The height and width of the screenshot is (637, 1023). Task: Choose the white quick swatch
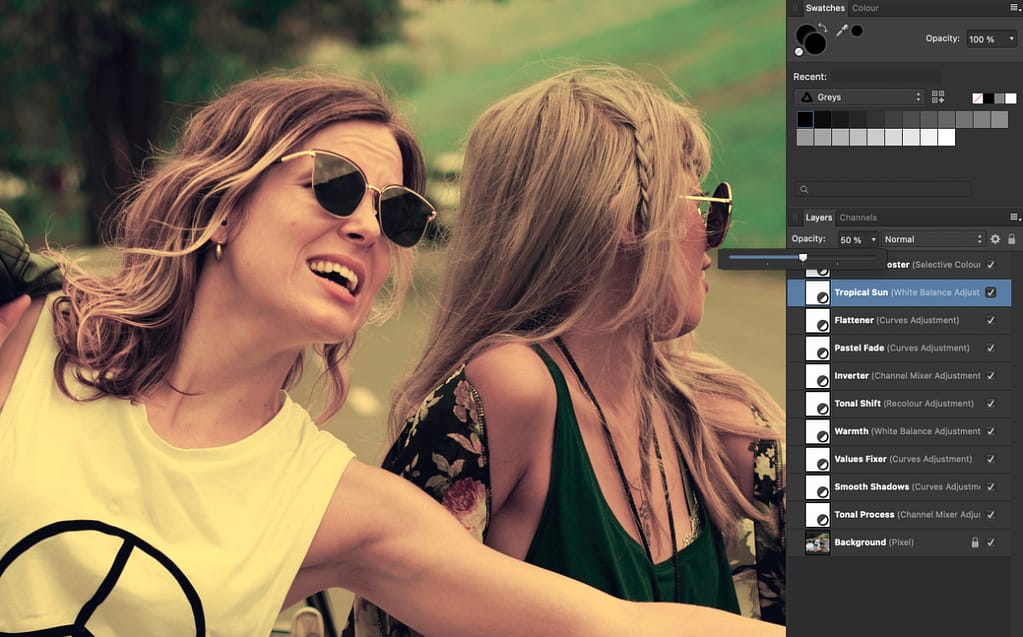click(x=1011, y=99)
